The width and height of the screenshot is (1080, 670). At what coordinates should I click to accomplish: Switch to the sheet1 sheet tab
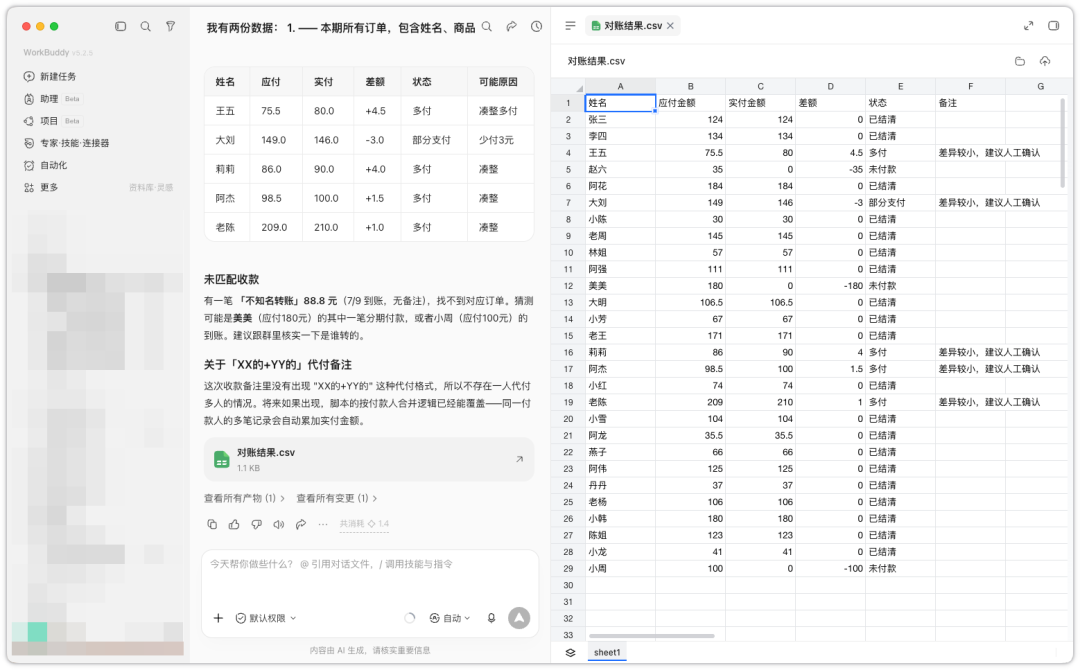click(607, 653)
